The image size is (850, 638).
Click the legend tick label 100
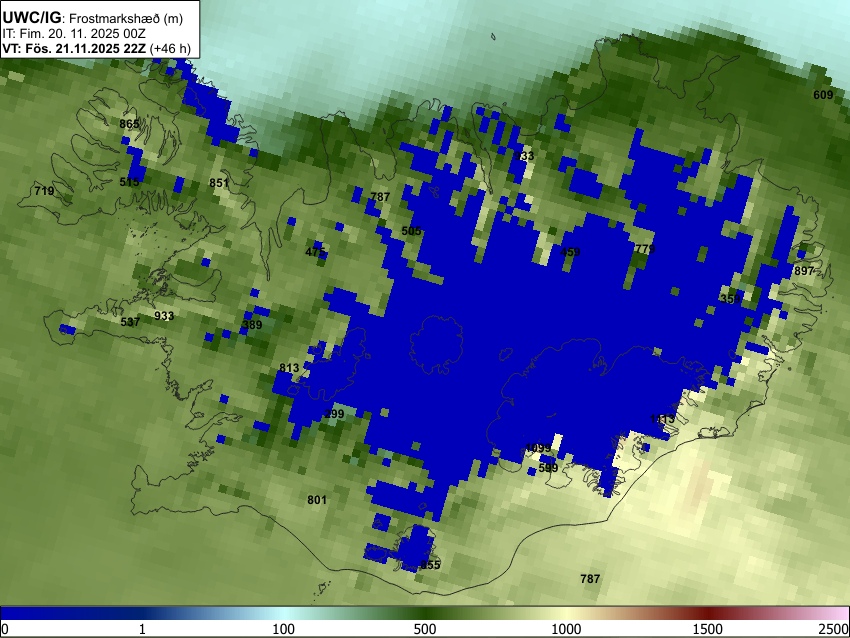(x=284, y=629)
